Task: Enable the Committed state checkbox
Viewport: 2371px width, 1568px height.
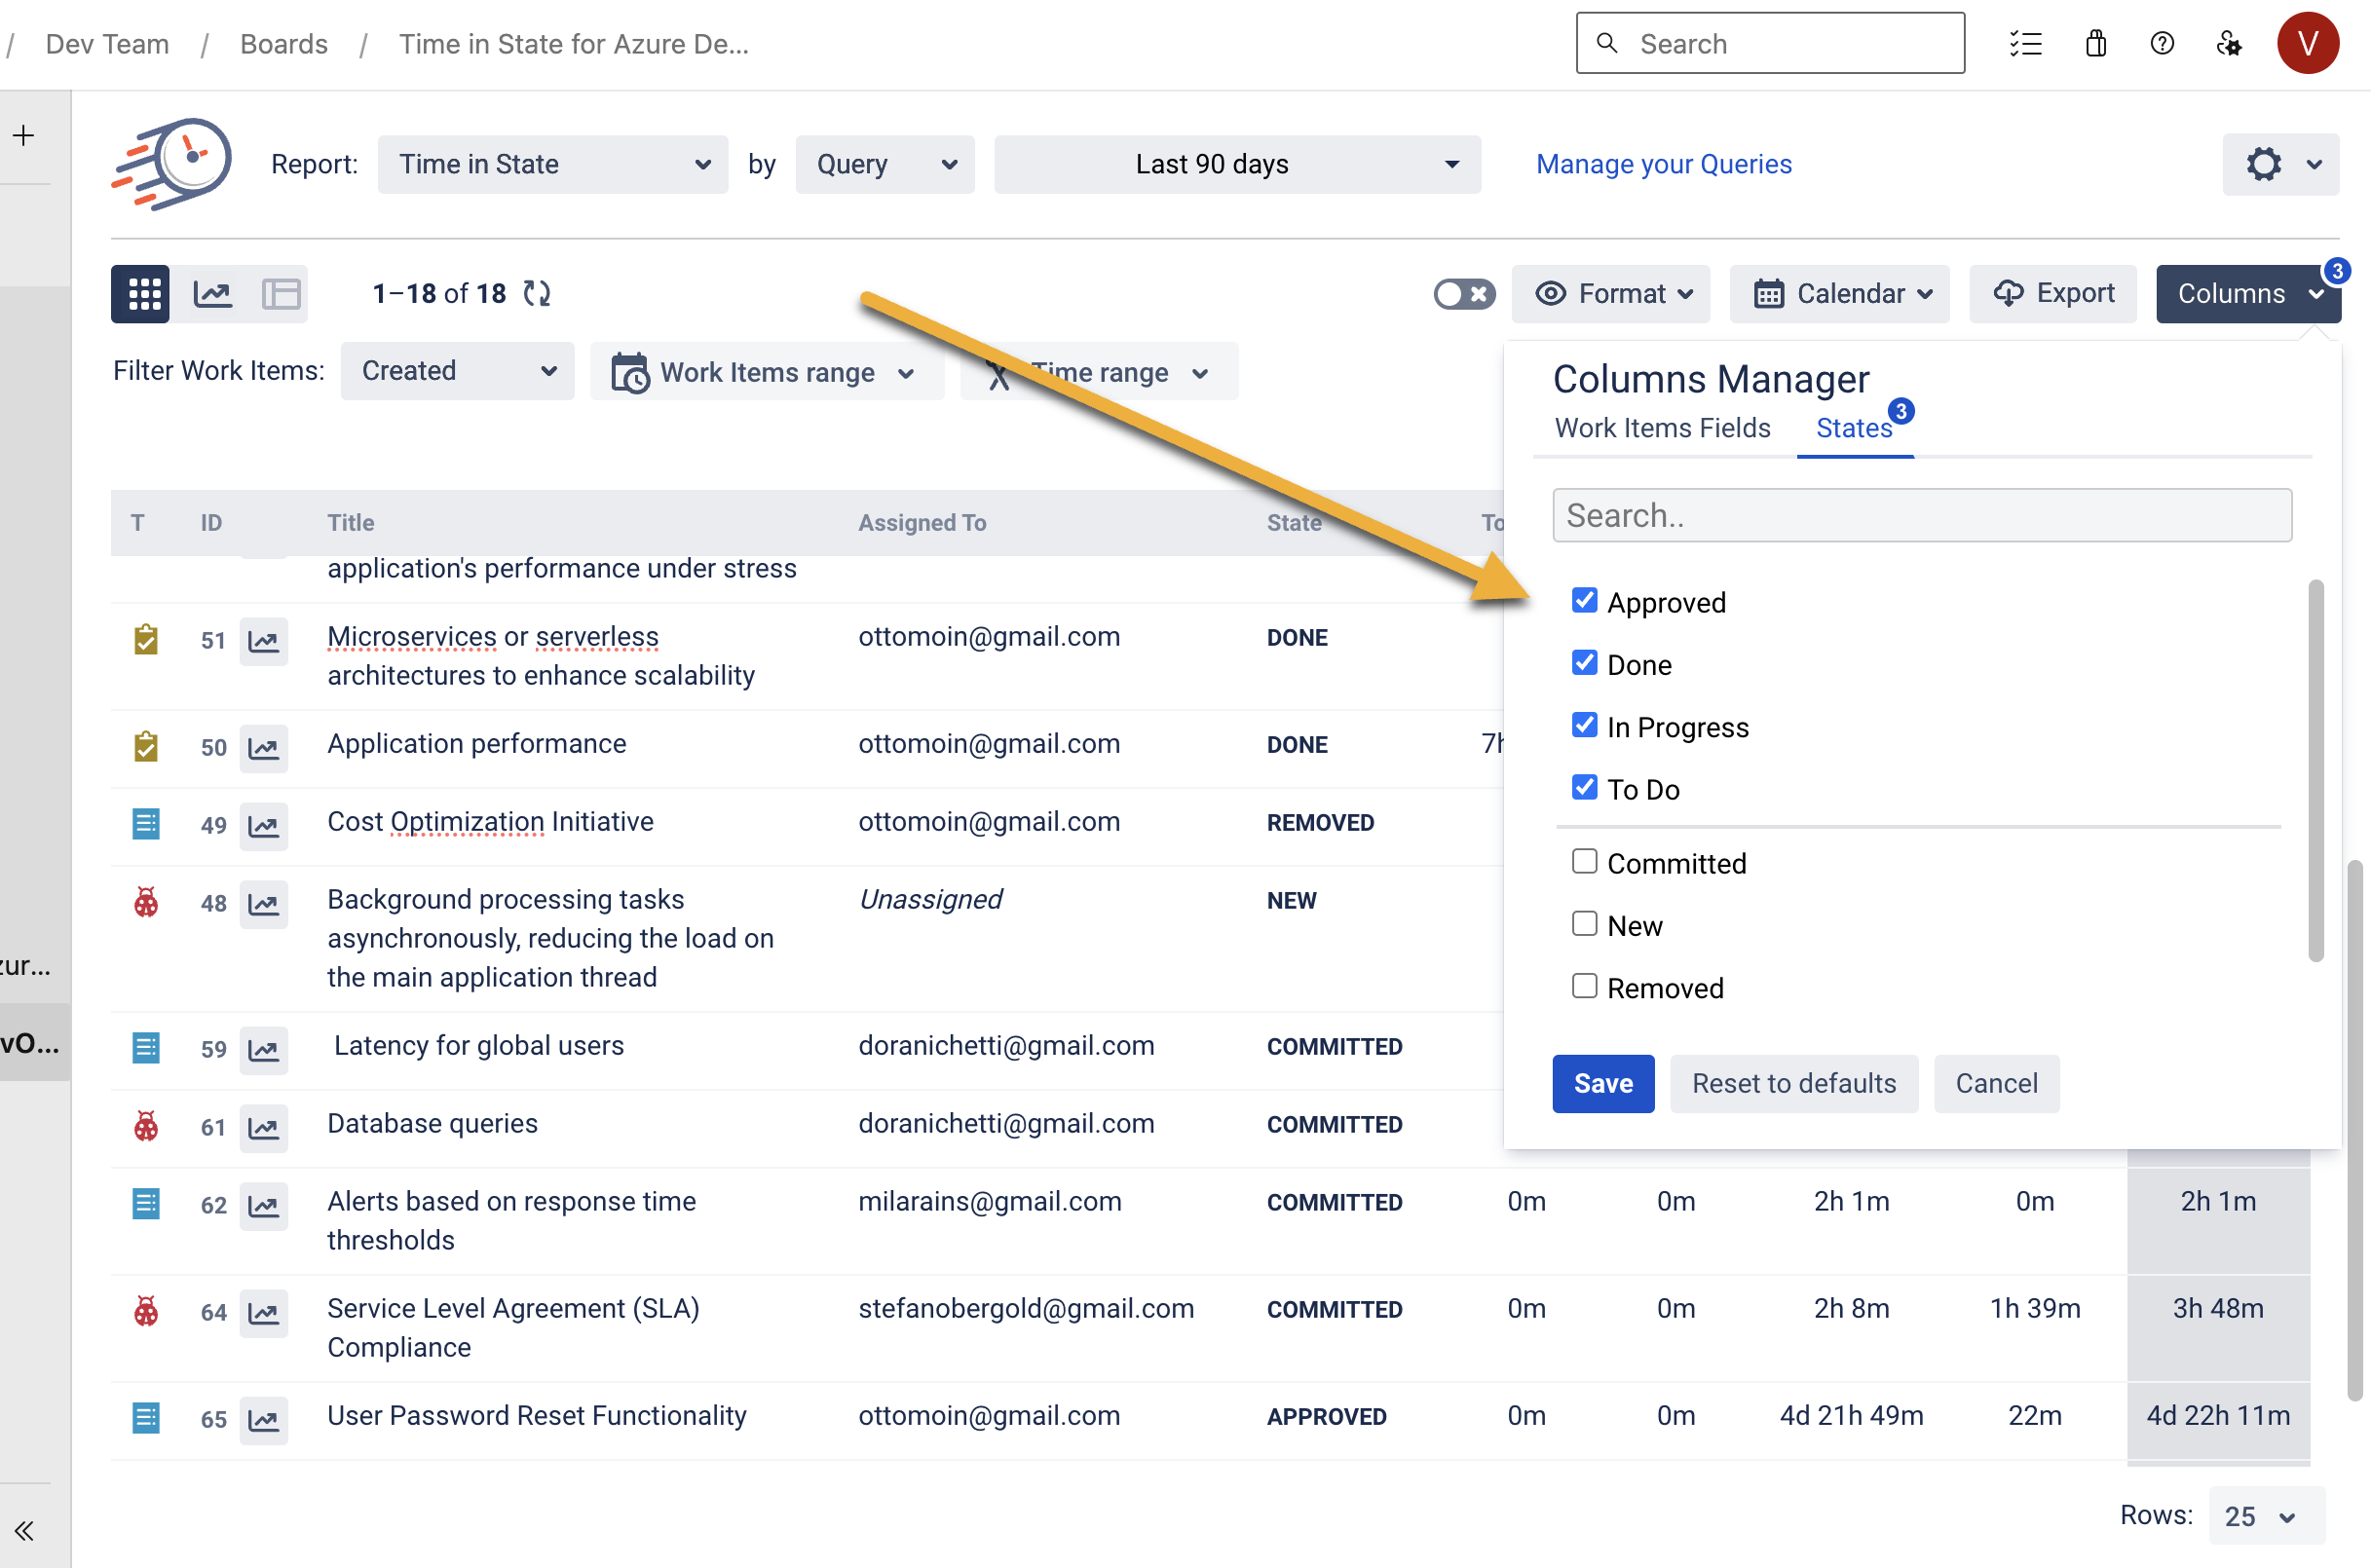Action: tap(1584, 861)
